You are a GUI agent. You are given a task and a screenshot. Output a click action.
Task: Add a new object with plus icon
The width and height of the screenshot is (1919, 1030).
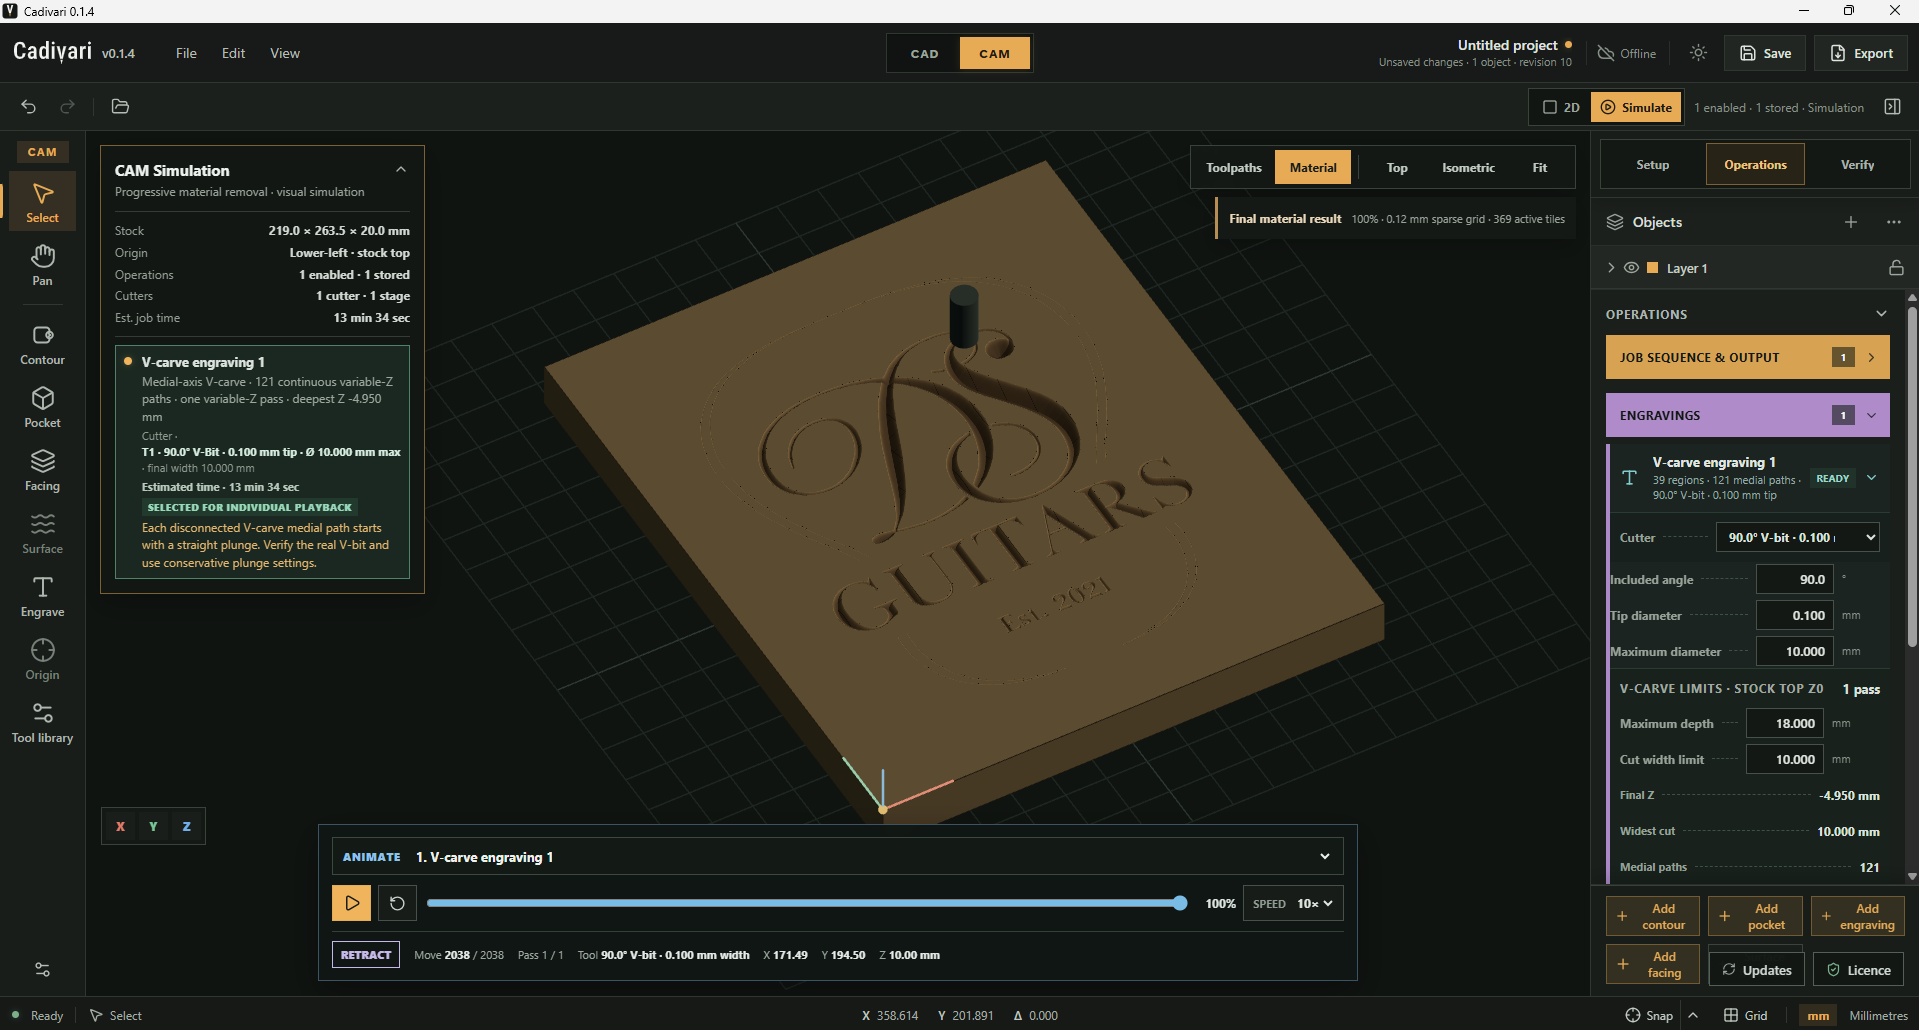tap(1851, 222)
